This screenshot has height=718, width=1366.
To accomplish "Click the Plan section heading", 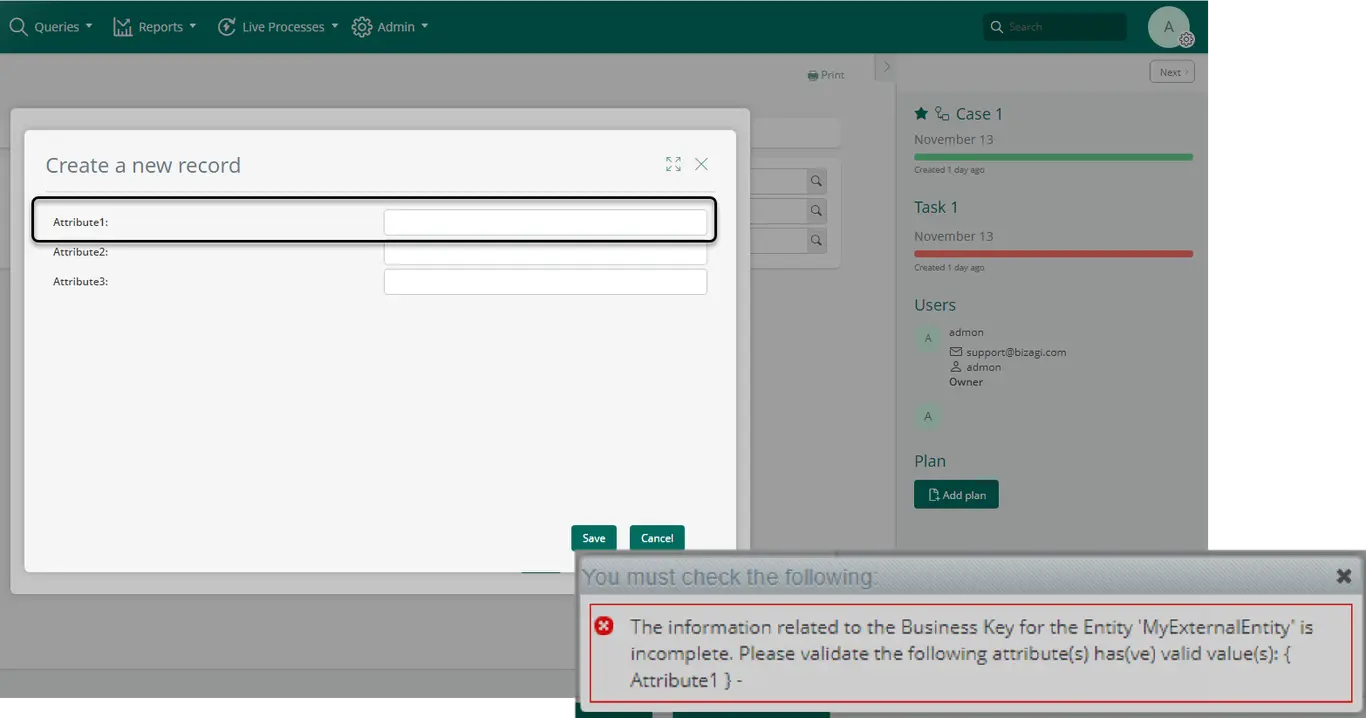I will (930, 461).
